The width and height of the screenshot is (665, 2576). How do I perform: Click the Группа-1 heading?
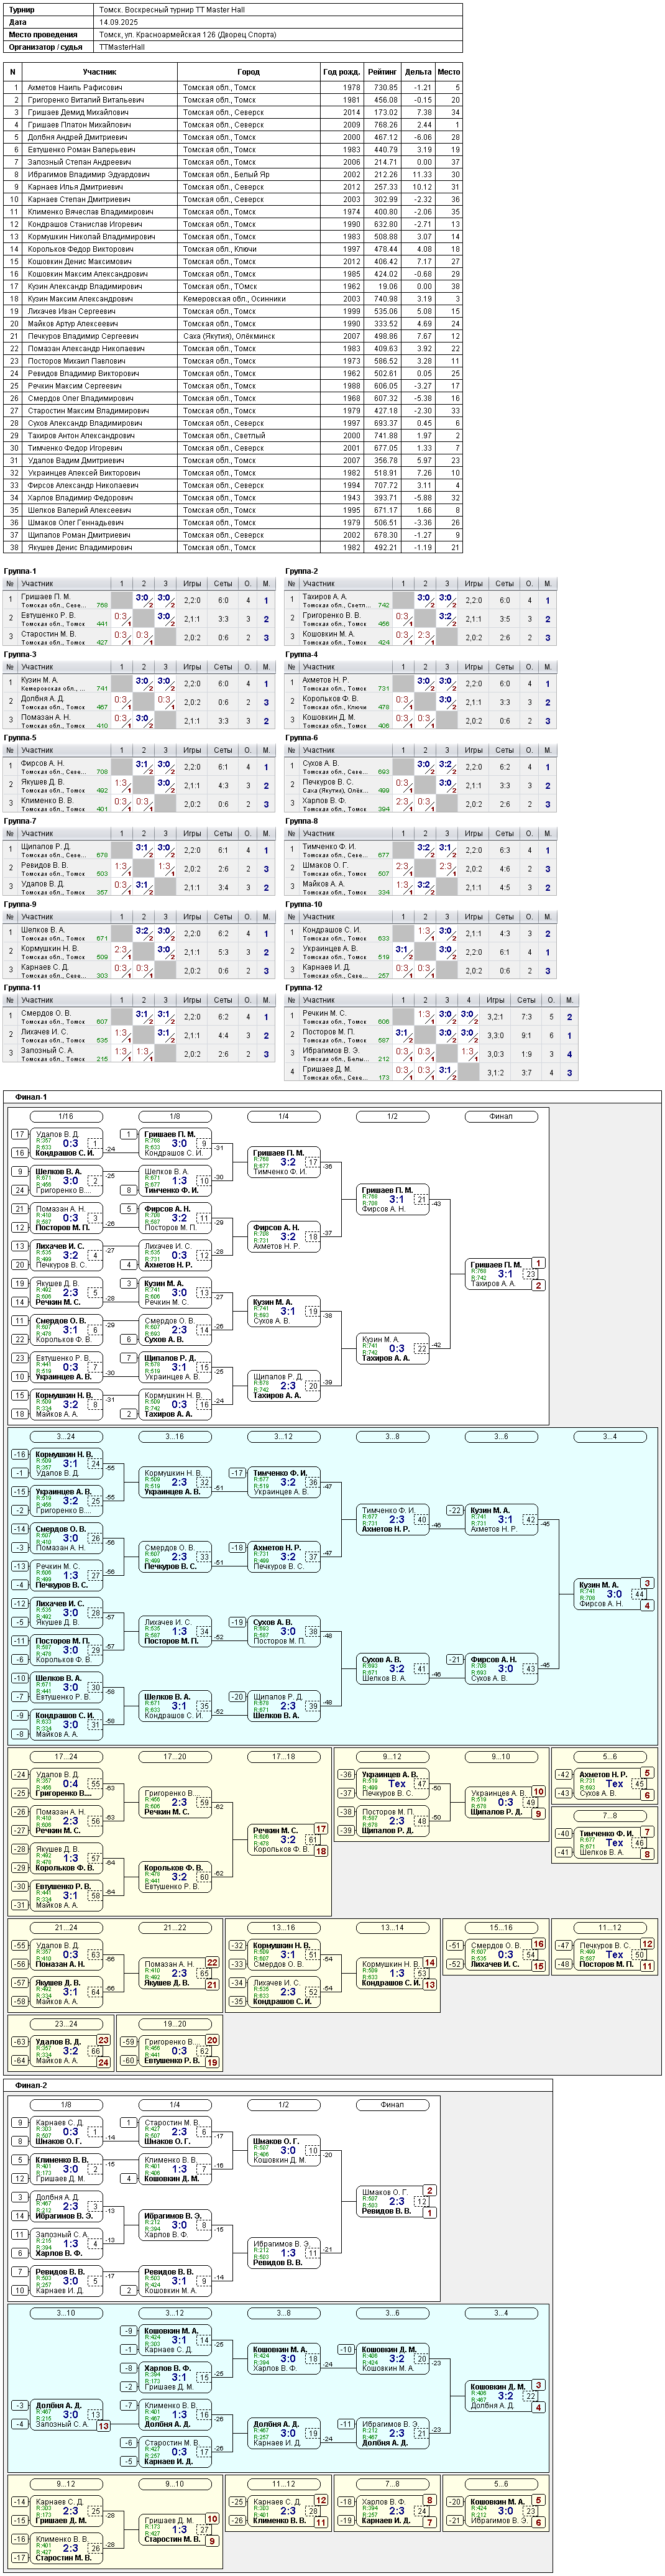pos(20,571)
